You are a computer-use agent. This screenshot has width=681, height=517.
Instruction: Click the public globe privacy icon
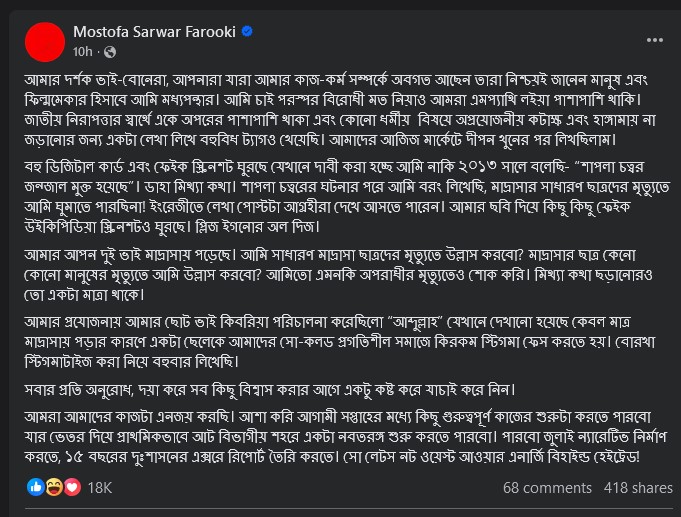click(110, 52)
